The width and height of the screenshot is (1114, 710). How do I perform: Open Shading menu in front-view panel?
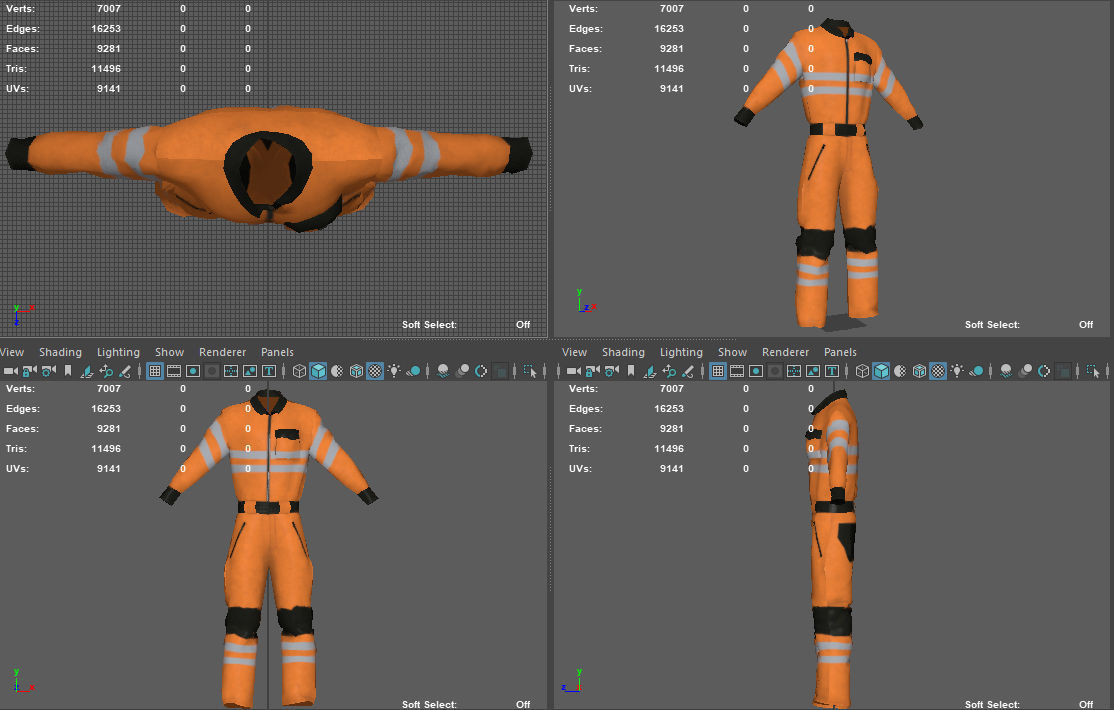pos(60,353)
